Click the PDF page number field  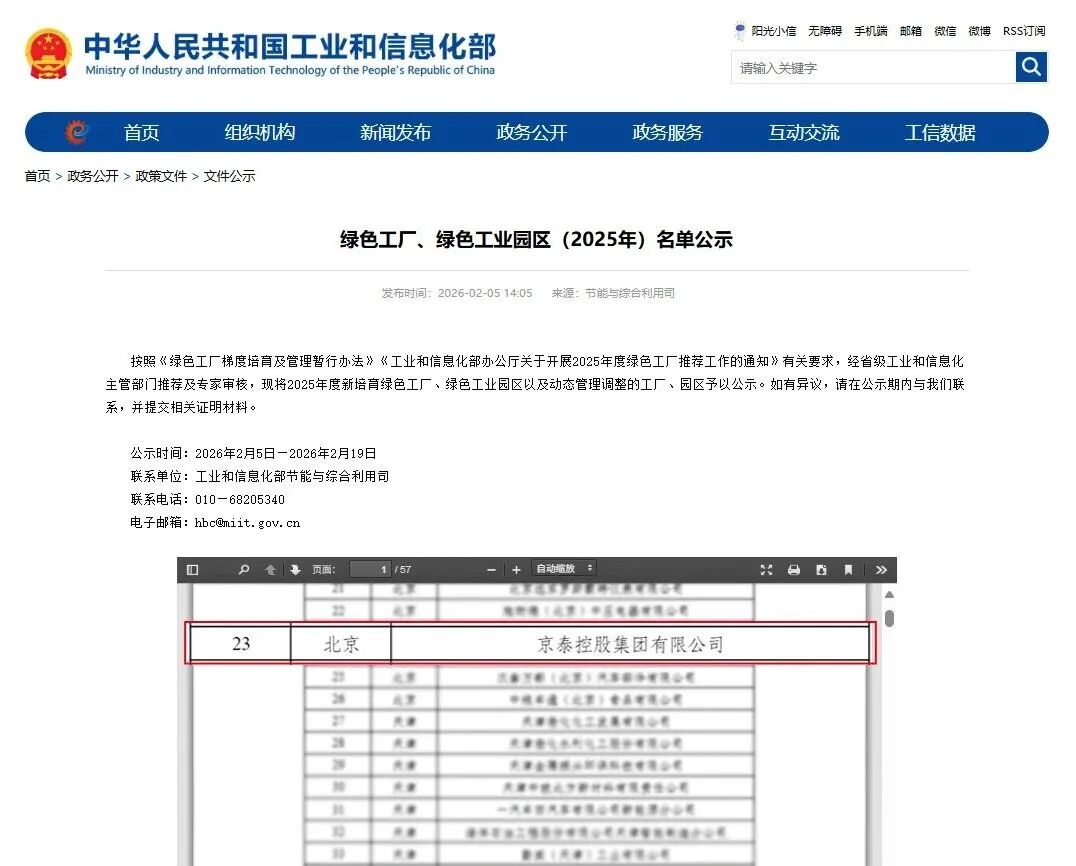point(370,570)
